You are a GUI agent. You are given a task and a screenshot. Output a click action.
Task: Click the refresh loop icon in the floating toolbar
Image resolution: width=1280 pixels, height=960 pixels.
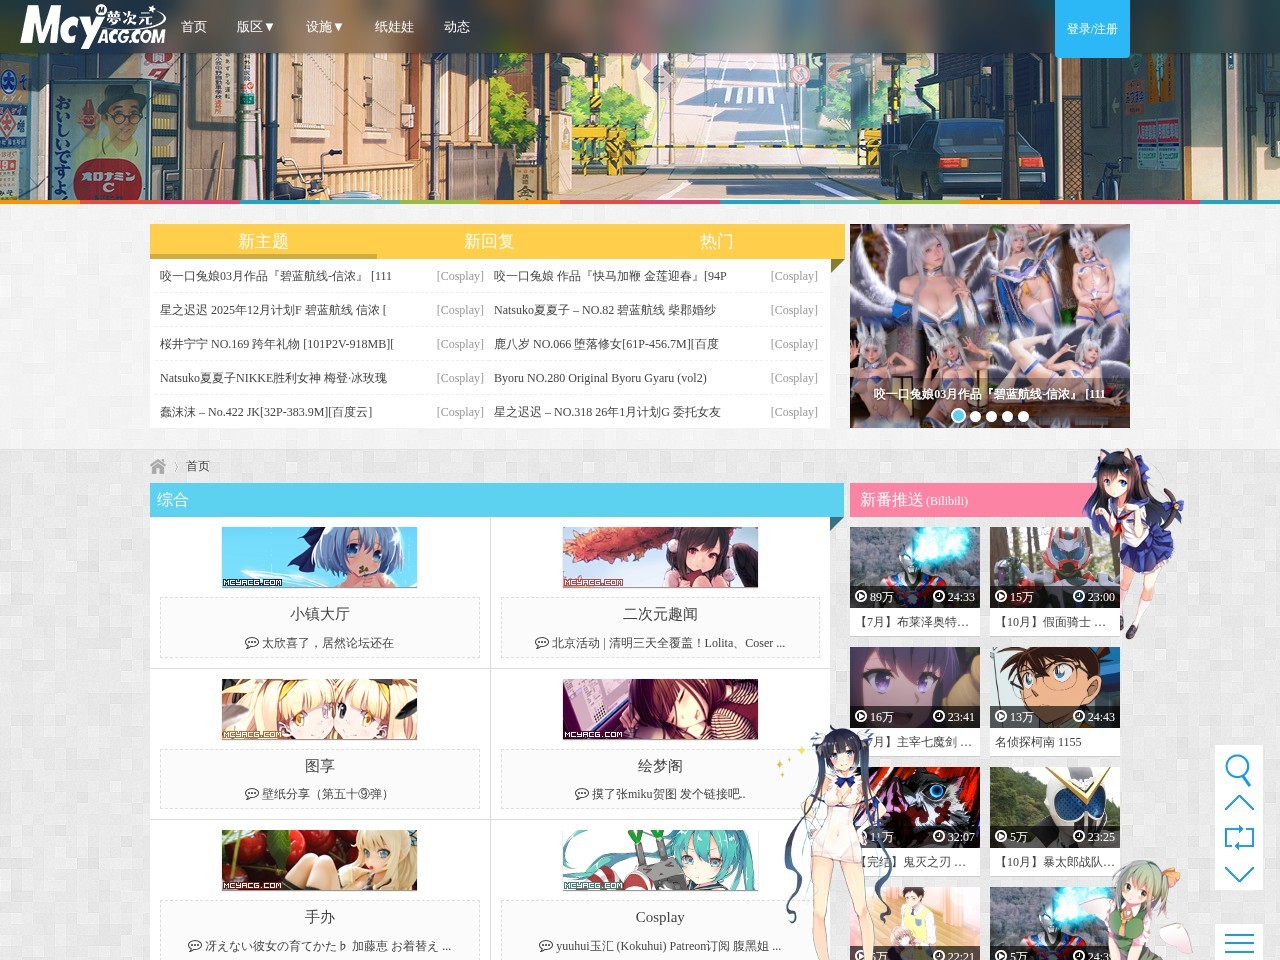pos(1239,837)
